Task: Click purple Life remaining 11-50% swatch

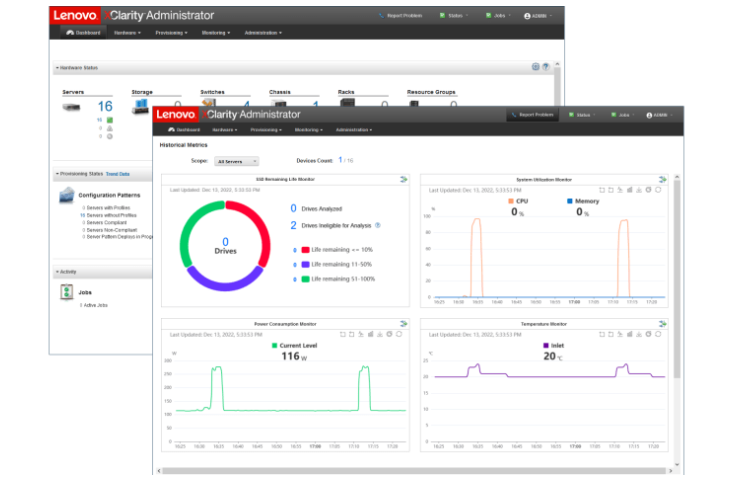Action: point(305,265)
